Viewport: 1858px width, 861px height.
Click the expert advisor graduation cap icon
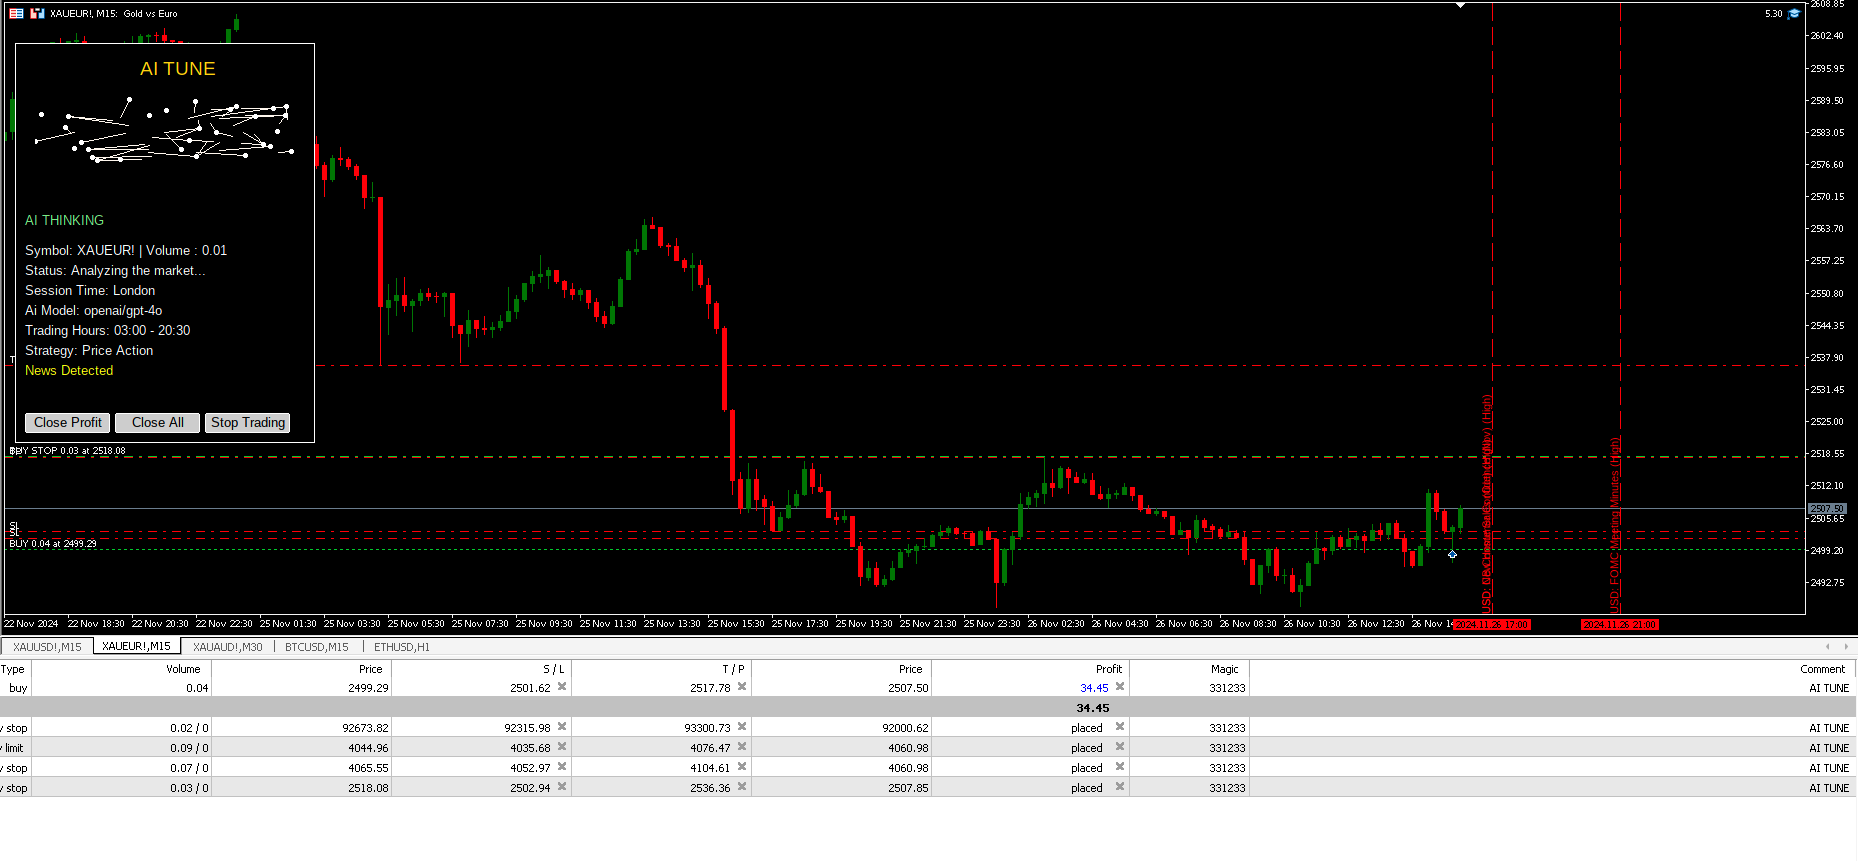click(1794, 13)
